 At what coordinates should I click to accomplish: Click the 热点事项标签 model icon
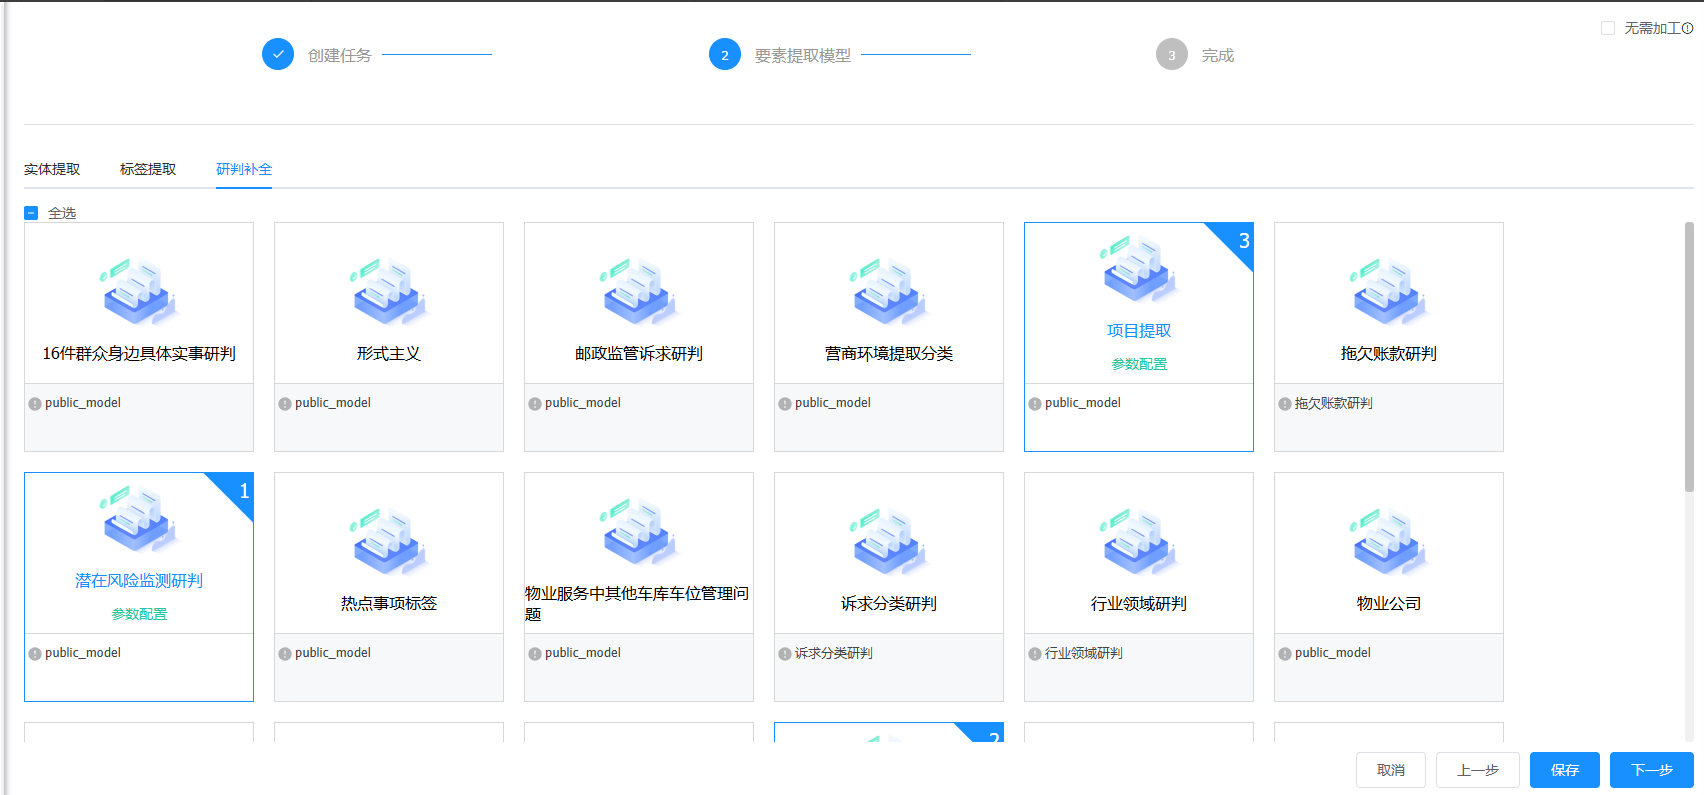click(x=389, y=541)
